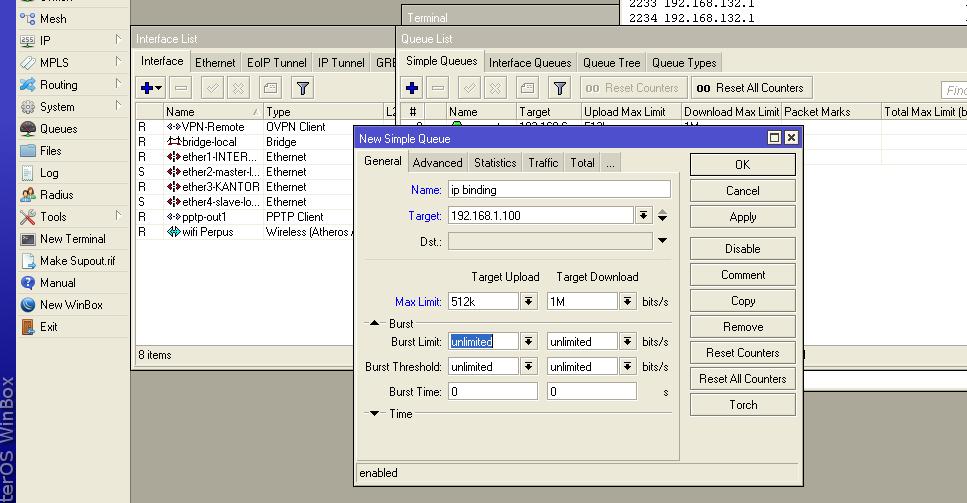Open Burst Threshold download dropdown
This screenshot has width=967, height=503.
(627, 367)
